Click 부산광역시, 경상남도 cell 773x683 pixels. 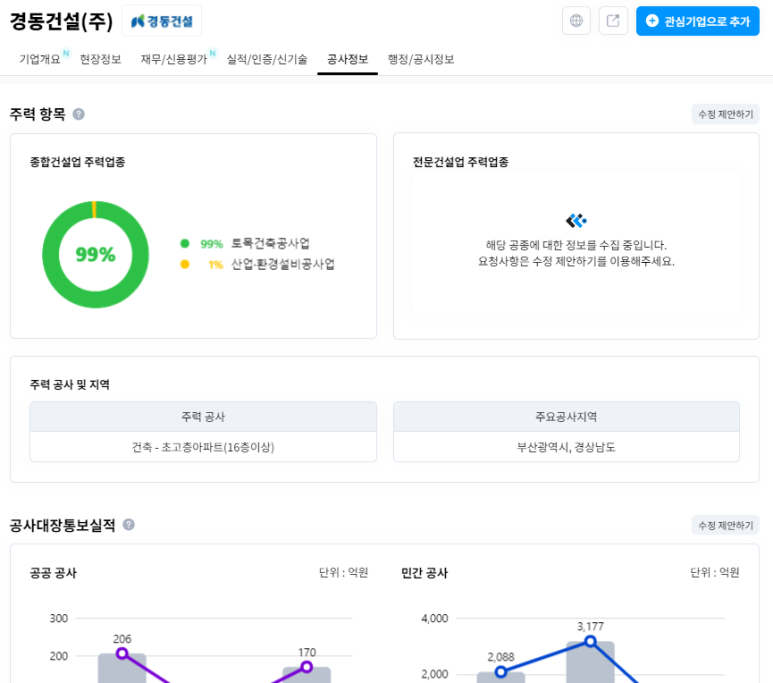coord(566,447)
